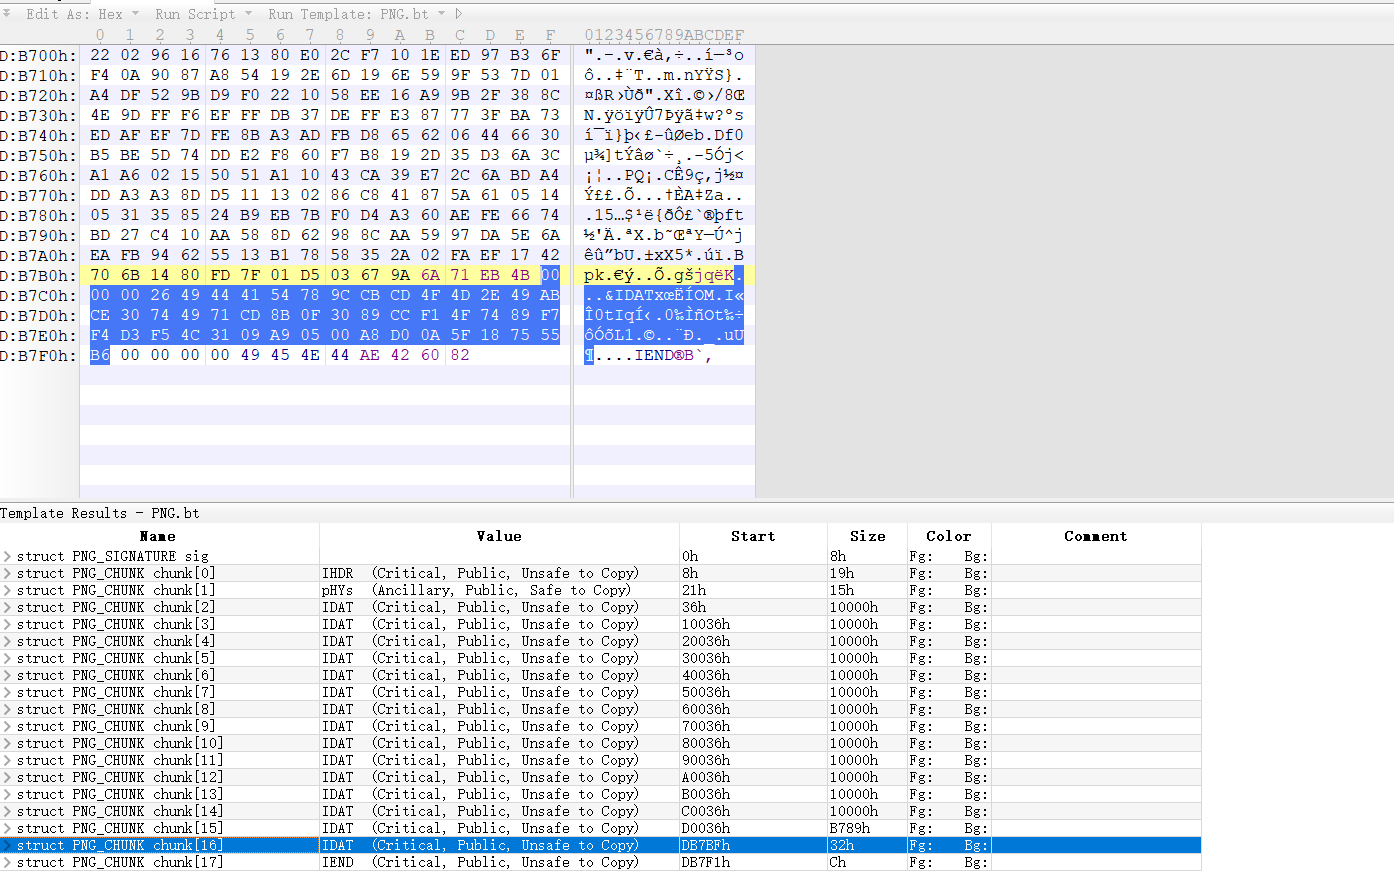Click the Start value DB7BFh cell
Screen dimensions: 1394x877
click(x=753, y=846)
